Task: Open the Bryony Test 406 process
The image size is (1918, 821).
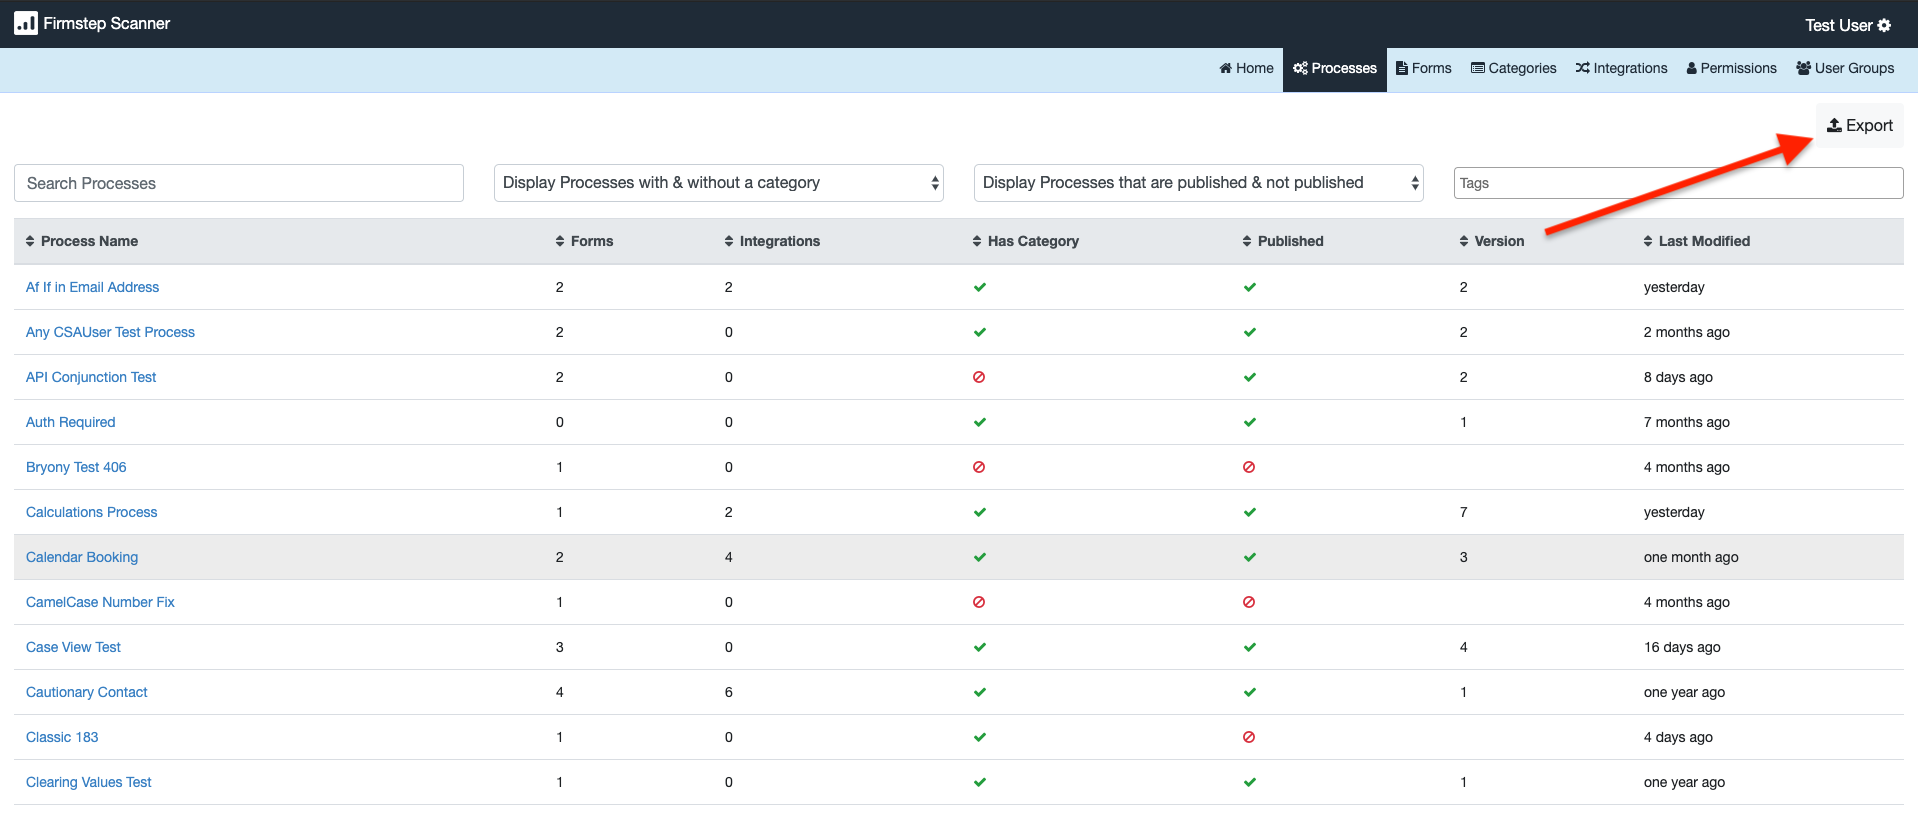Action: pos(76,467)
